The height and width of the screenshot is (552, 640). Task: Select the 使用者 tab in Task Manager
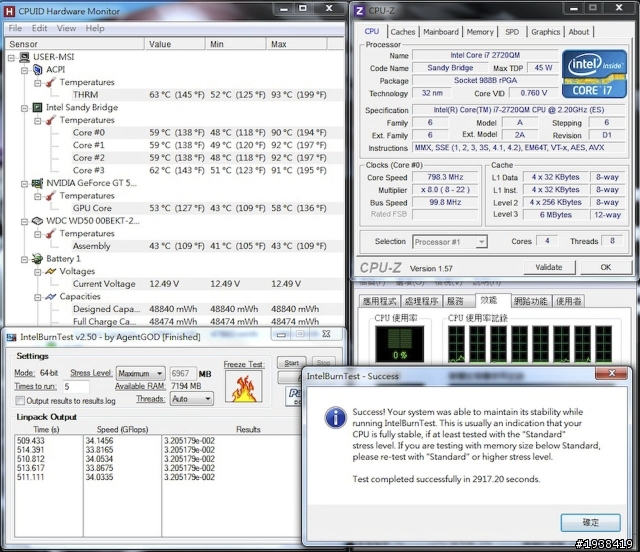pos(569,301)
